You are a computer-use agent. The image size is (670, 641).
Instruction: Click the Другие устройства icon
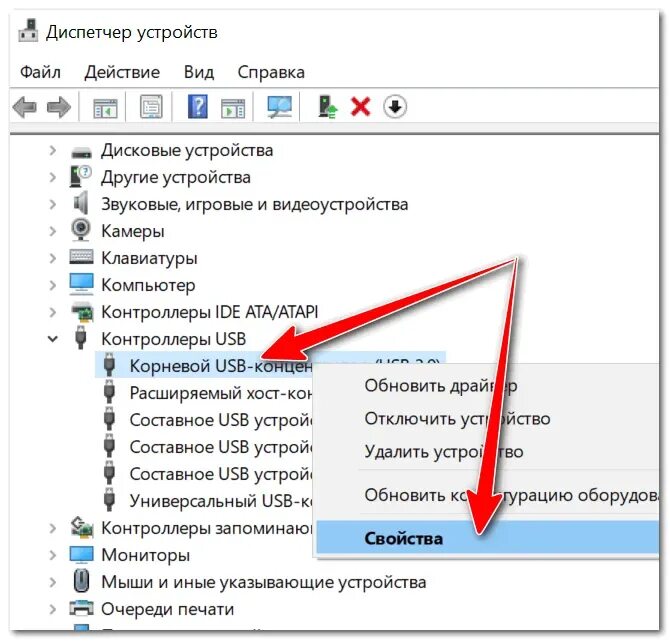(x=80, y=176)
